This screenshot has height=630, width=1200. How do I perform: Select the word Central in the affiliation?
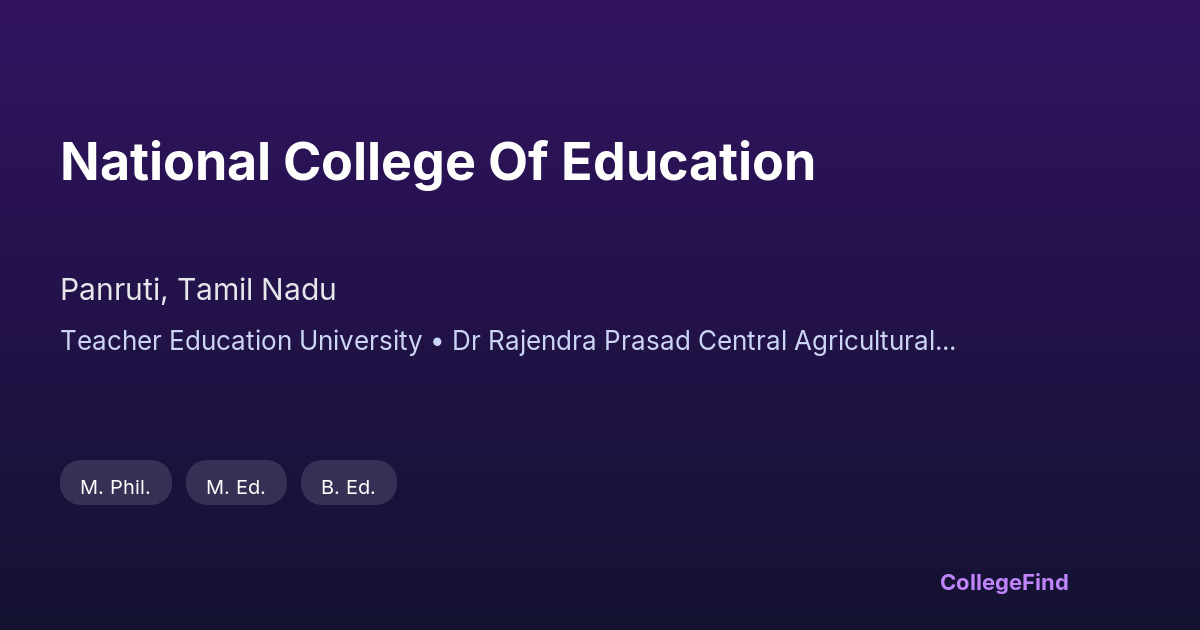pos(742,341)
